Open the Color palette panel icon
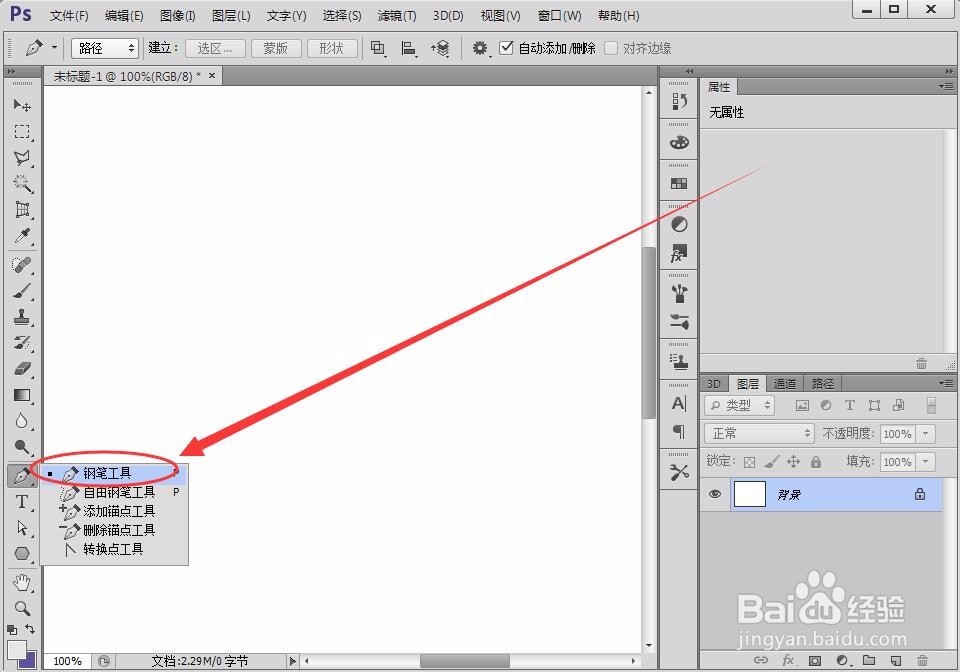This screenshot has height=672, width=960. 679,143
